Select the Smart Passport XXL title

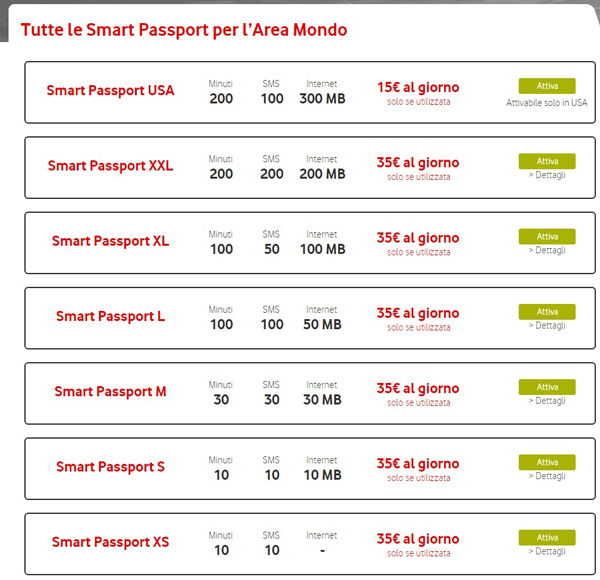[110, 166]
